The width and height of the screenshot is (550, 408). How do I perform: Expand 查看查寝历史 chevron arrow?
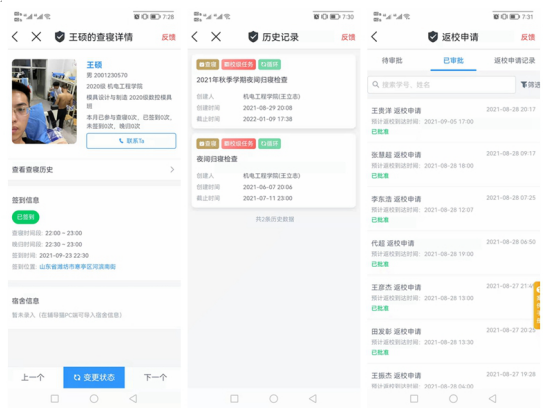click(172, 169)
